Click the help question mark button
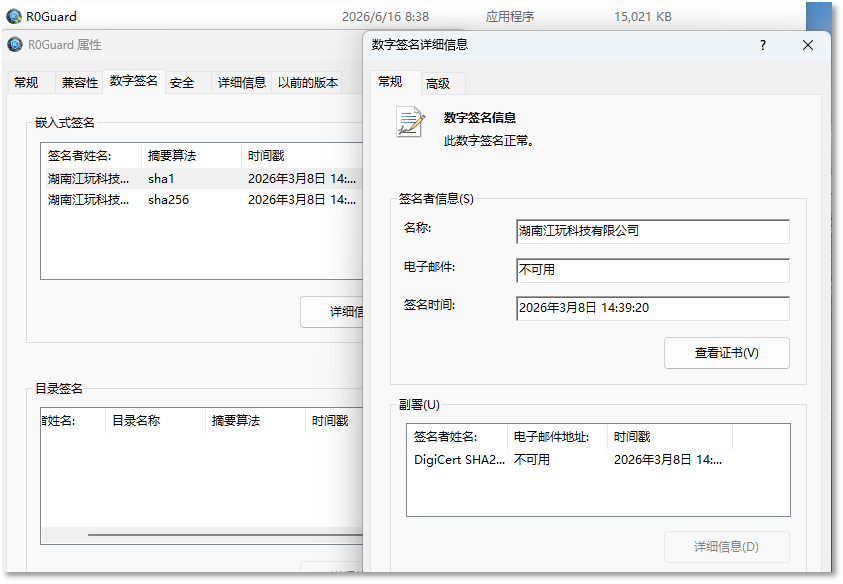843x584 pixels. [x=762, y=45]
